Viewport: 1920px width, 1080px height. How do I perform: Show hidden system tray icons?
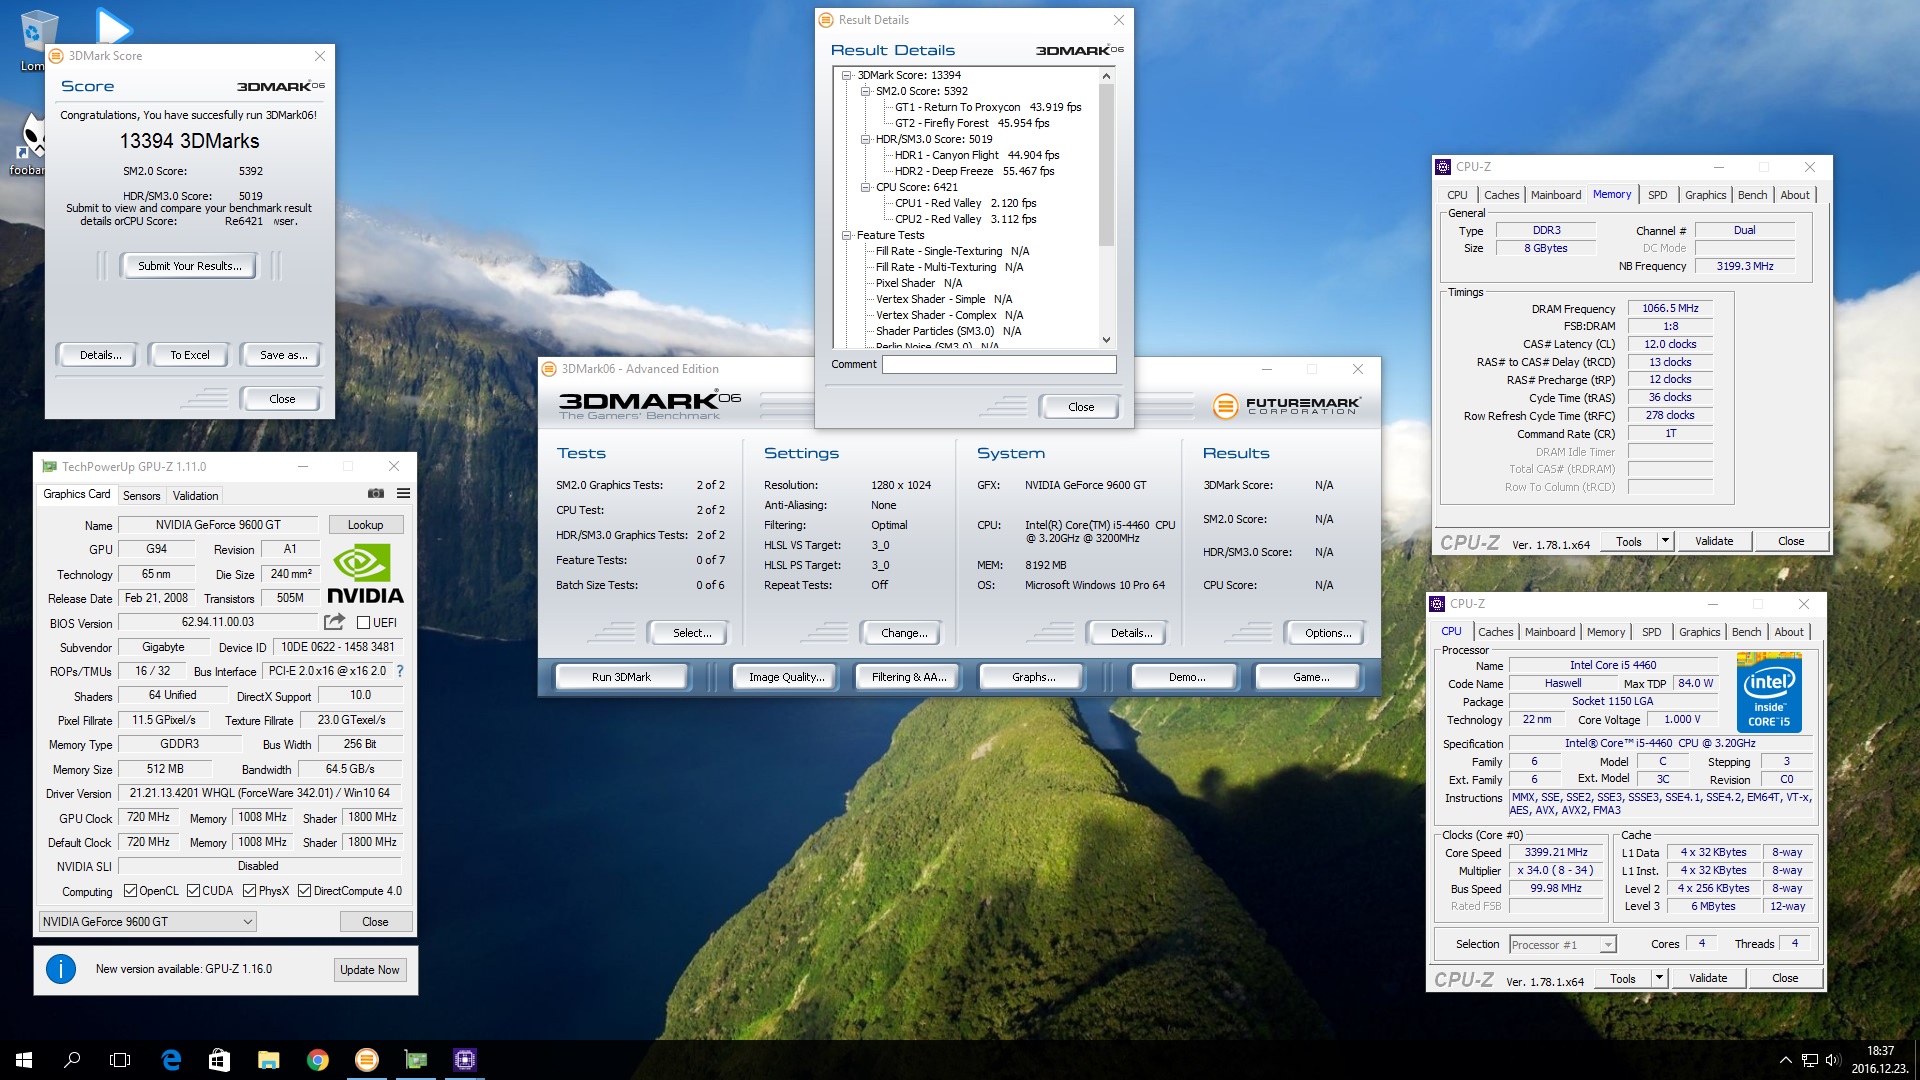pos(1785,1060)
